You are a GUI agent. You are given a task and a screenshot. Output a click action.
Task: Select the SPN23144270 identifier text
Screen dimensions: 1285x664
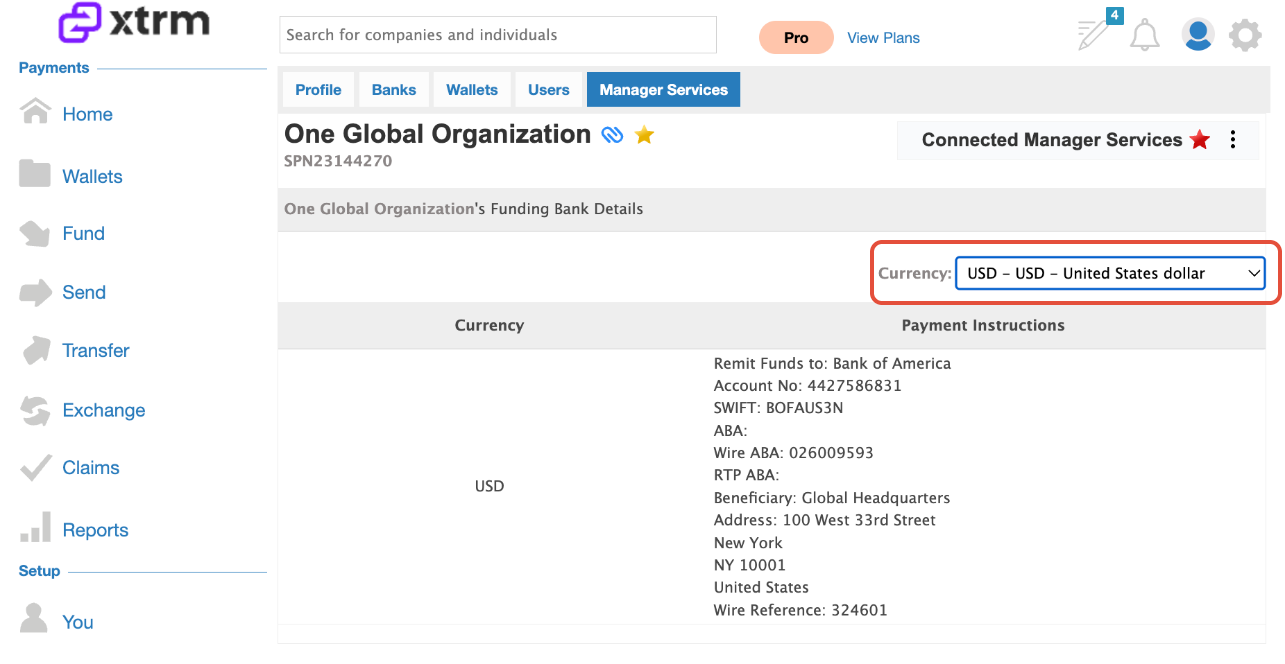[338, 161]
